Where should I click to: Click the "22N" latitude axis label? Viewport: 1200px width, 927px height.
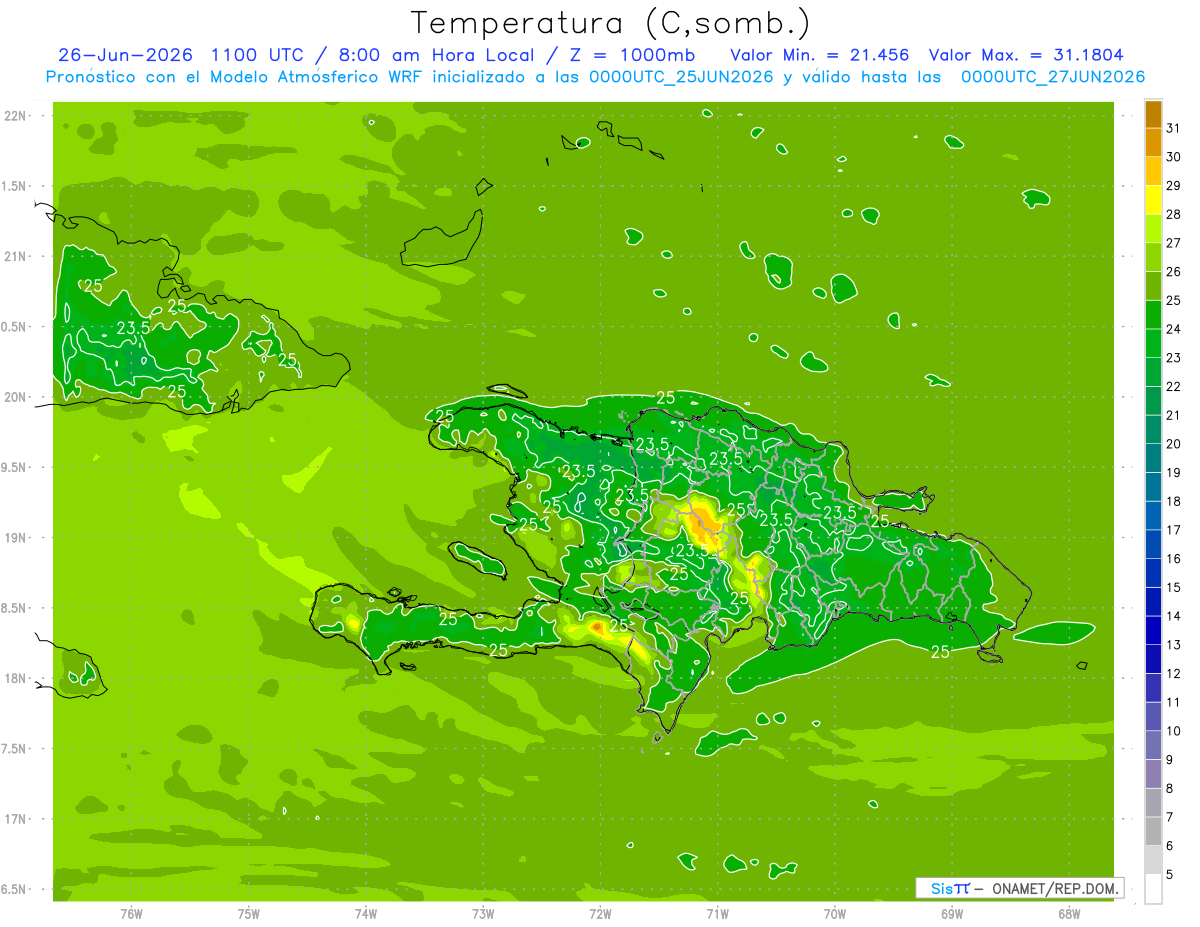(x=16, y=116)
